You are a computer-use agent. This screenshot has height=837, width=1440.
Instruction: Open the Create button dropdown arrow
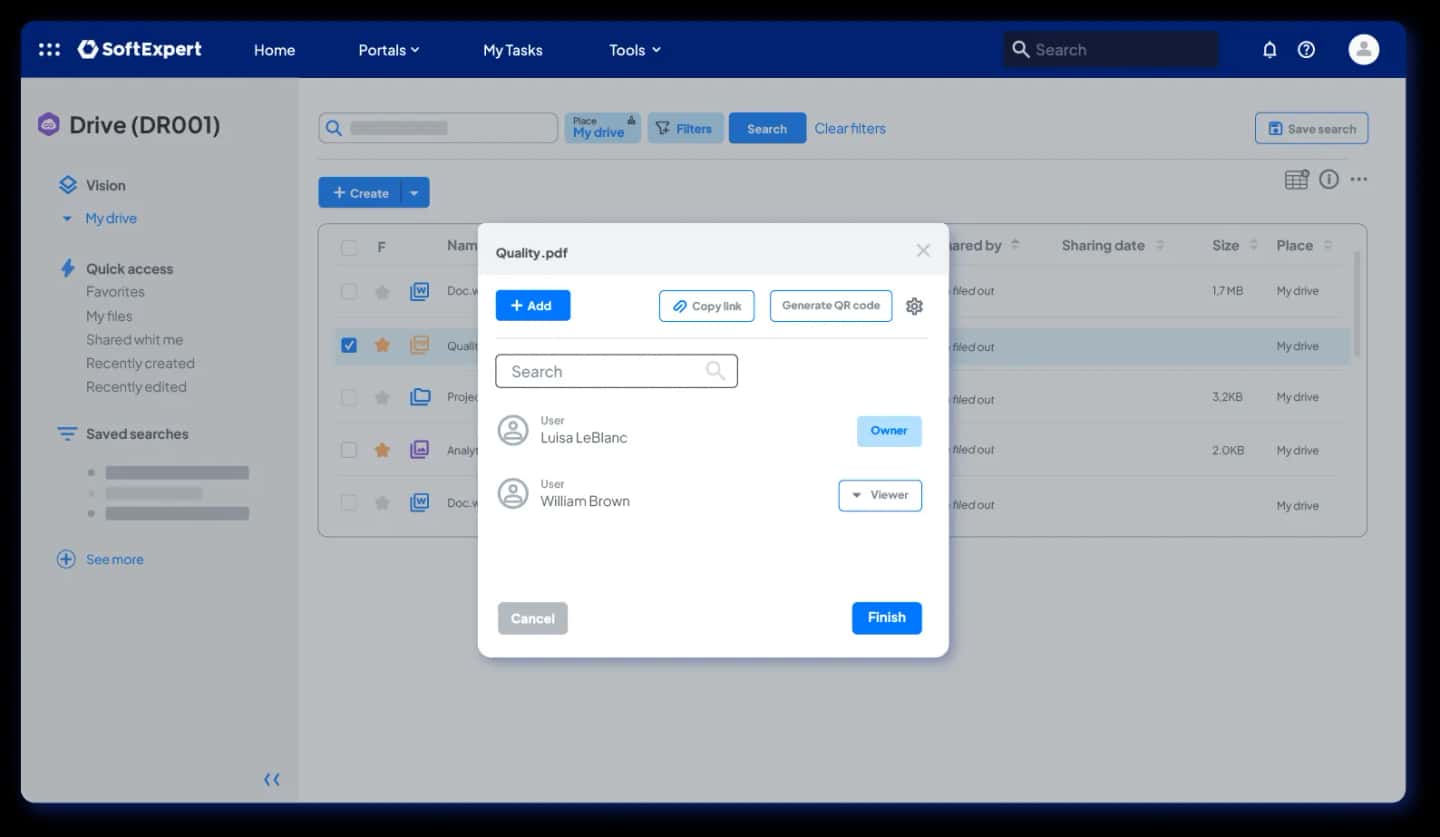(x=414, y=193)
